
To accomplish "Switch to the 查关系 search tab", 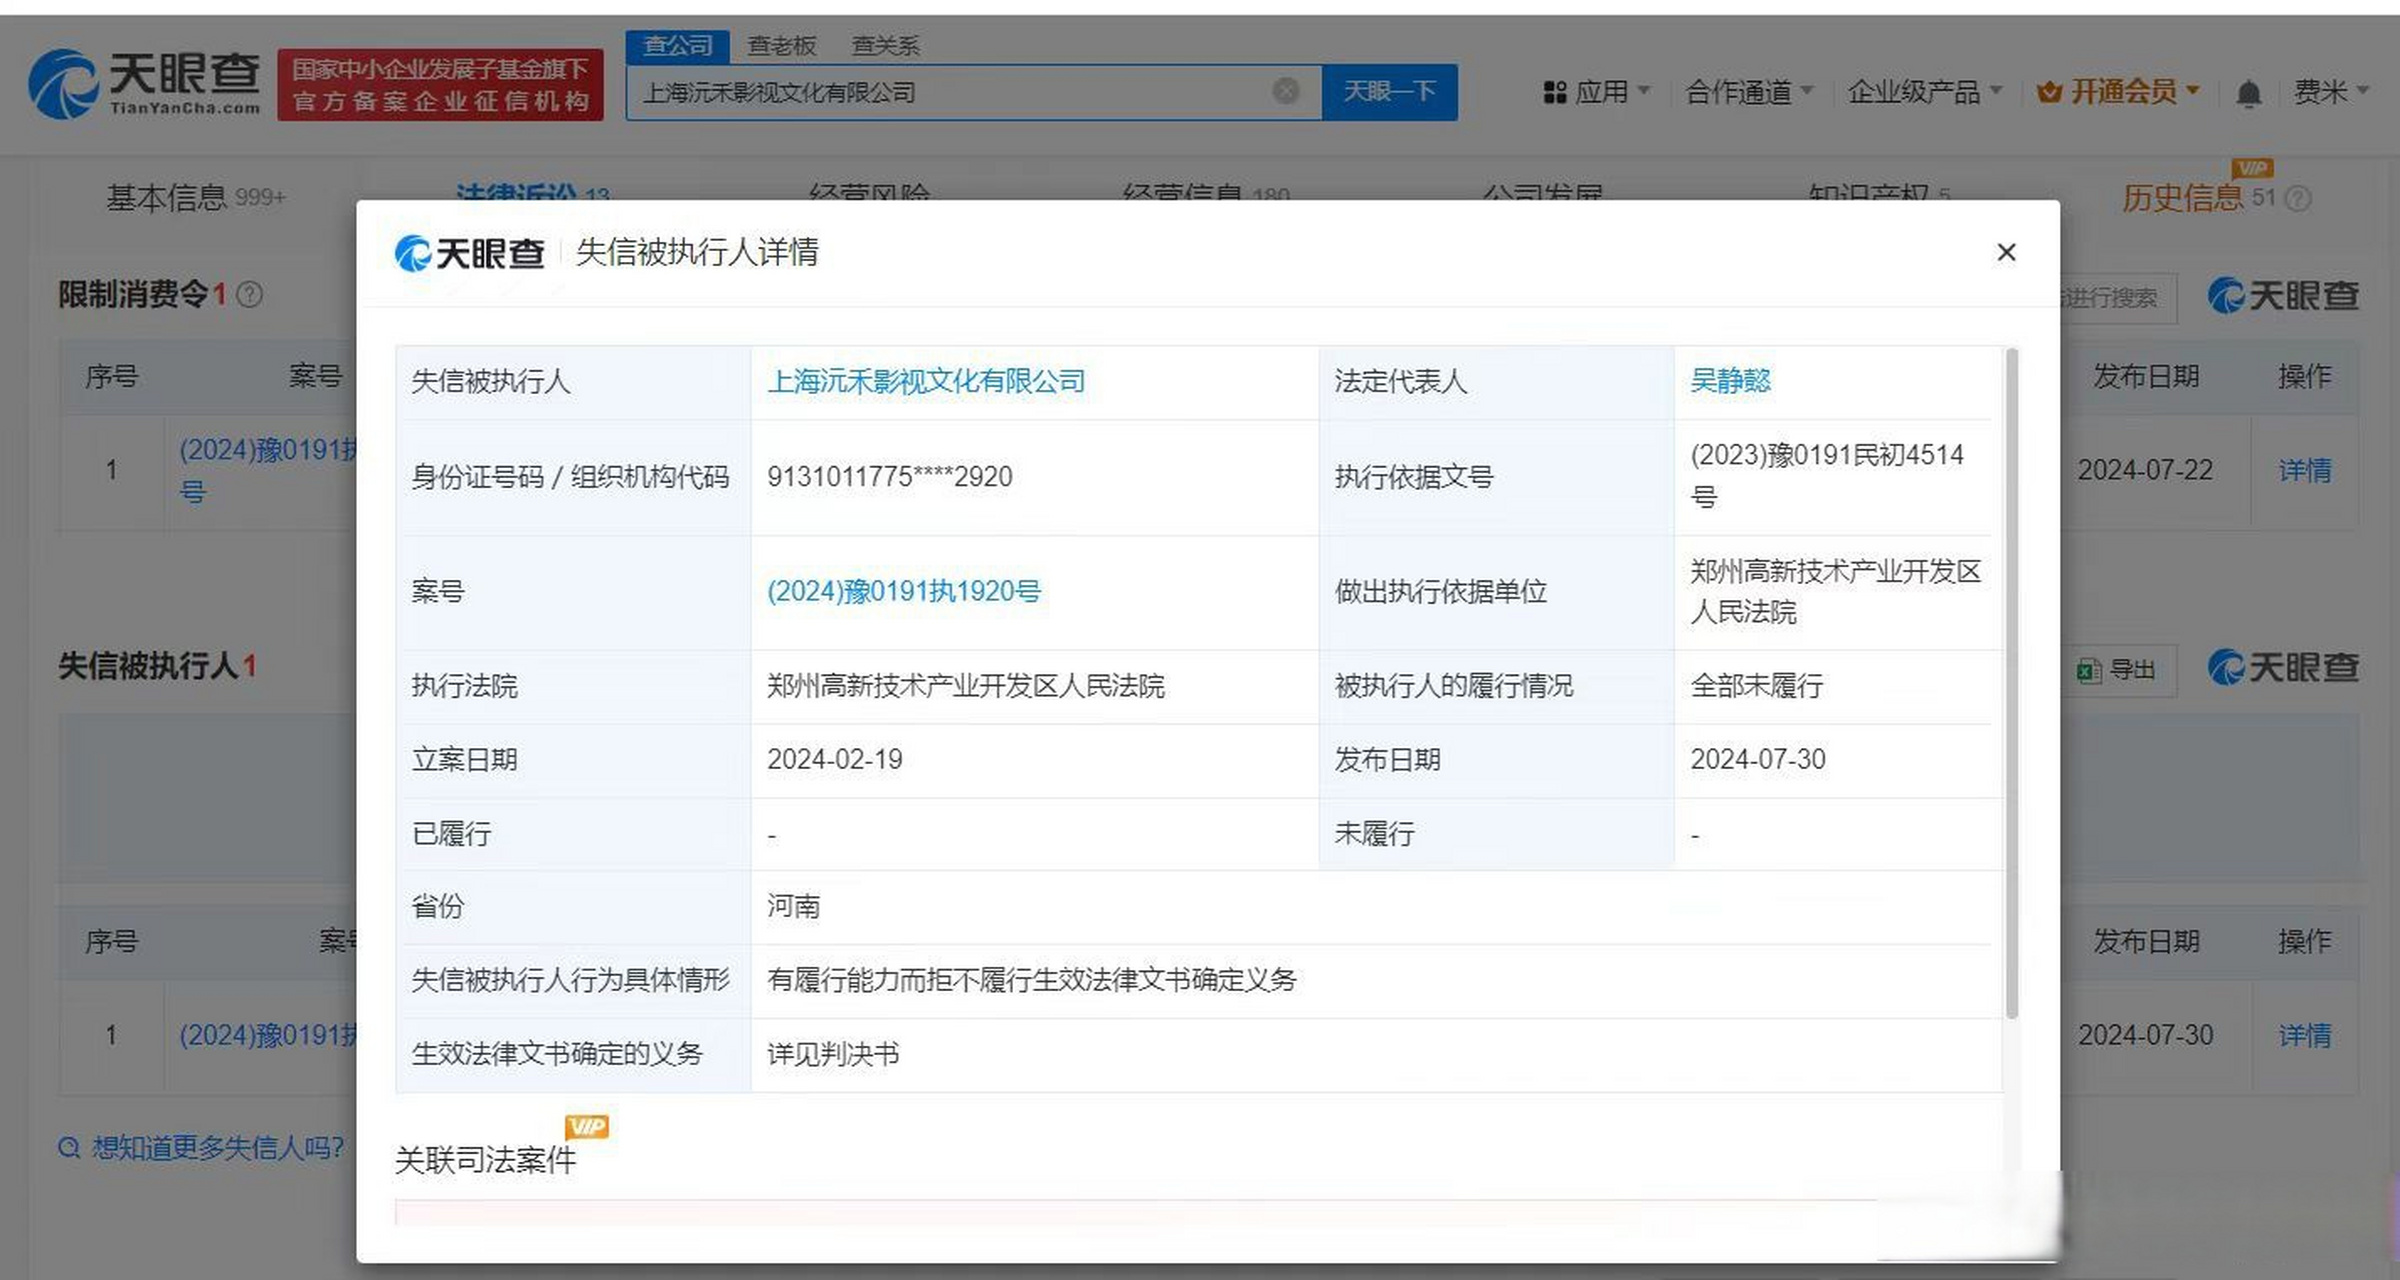I will (885, 46).
